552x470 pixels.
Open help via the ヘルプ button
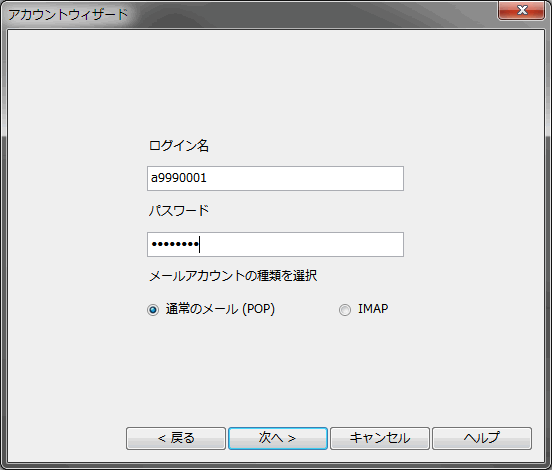482,438
